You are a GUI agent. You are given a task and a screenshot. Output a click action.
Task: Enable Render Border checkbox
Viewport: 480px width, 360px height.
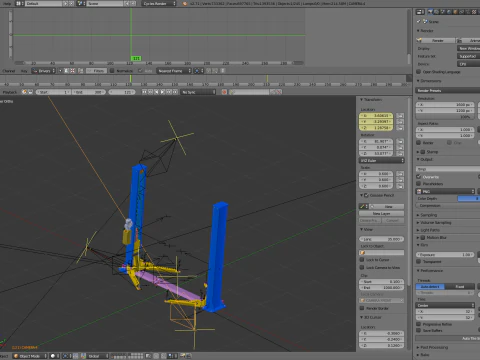coord(362,308)
